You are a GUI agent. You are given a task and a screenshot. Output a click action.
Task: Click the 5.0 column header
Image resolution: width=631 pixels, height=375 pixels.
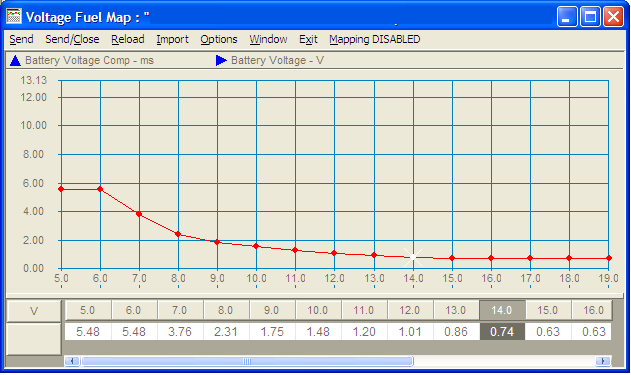click(x=88, y=310)
